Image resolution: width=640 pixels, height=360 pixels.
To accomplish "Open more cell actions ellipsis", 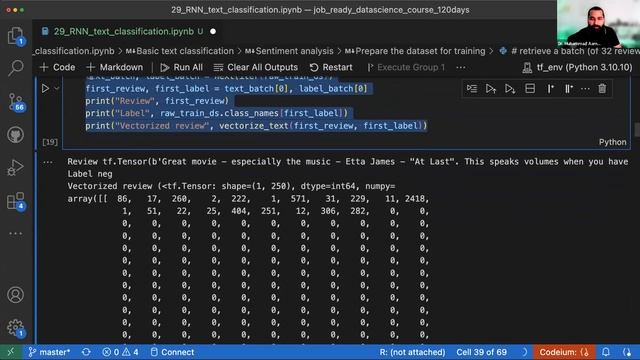I will pos(585,89).
